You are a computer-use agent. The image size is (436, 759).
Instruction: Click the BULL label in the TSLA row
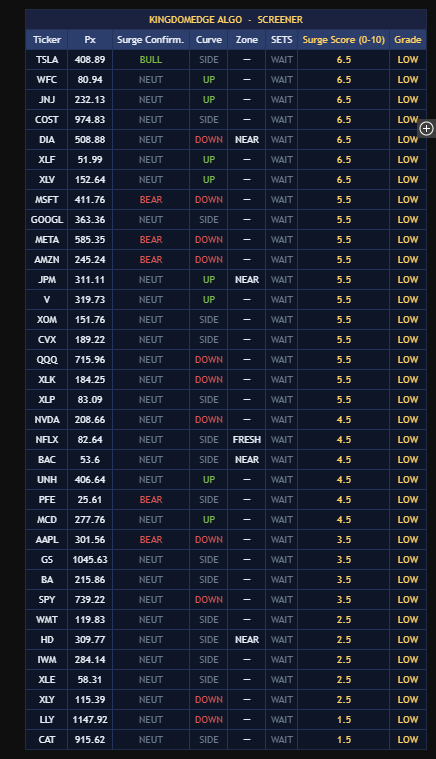[150, 60]
